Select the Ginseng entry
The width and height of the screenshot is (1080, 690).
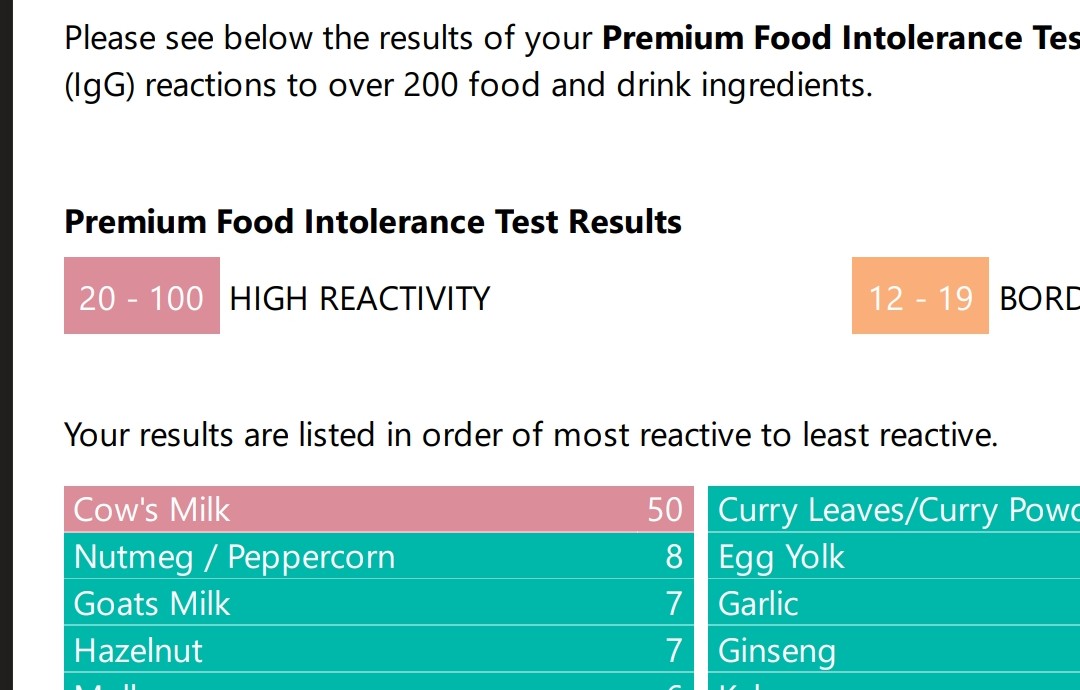click(x=776, y=651)
